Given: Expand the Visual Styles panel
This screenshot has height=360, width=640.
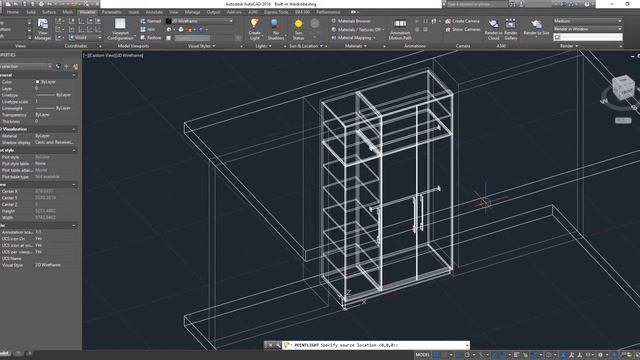Looking at the screenshot, I should 201,46.
